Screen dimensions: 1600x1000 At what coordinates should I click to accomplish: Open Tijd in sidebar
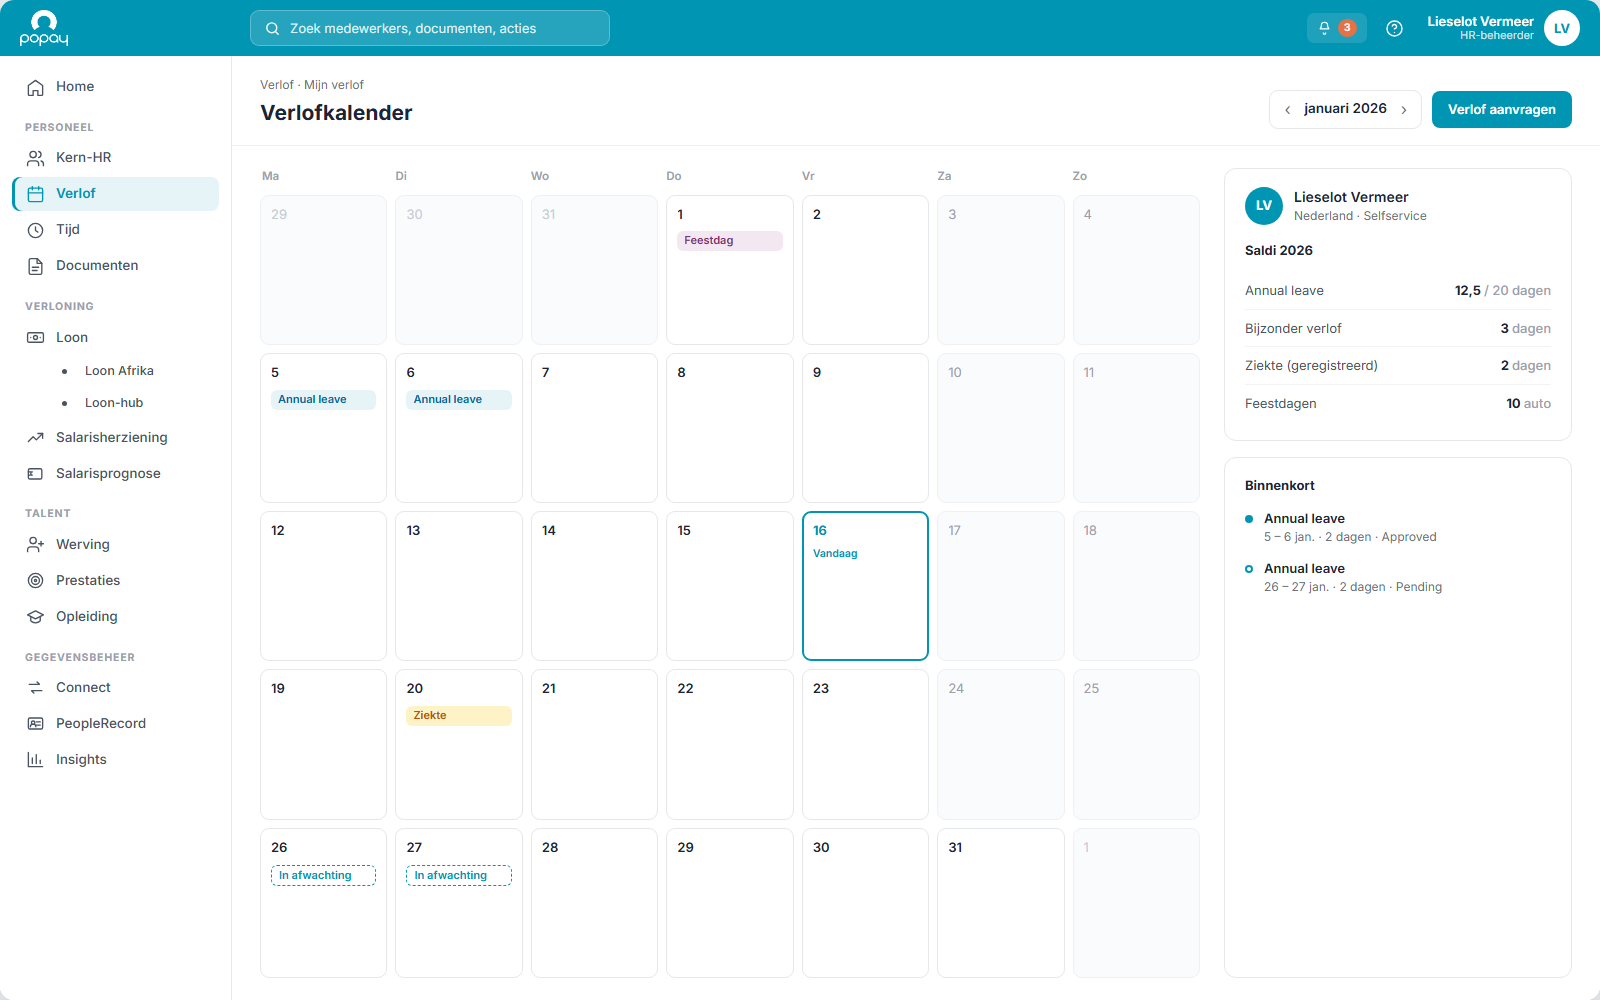point(116,230)
